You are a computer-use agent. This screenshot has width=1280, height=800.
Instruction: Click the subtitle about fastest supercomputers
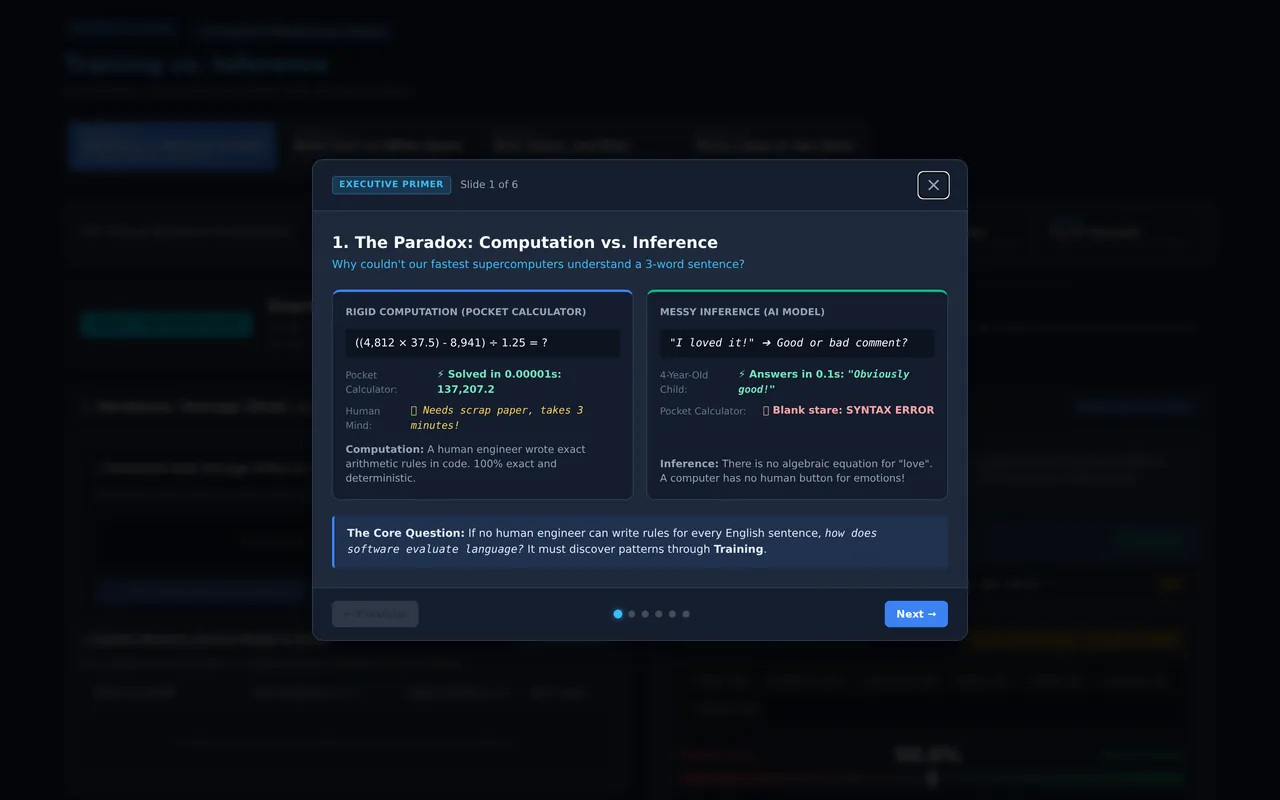(x=538, y=265)
